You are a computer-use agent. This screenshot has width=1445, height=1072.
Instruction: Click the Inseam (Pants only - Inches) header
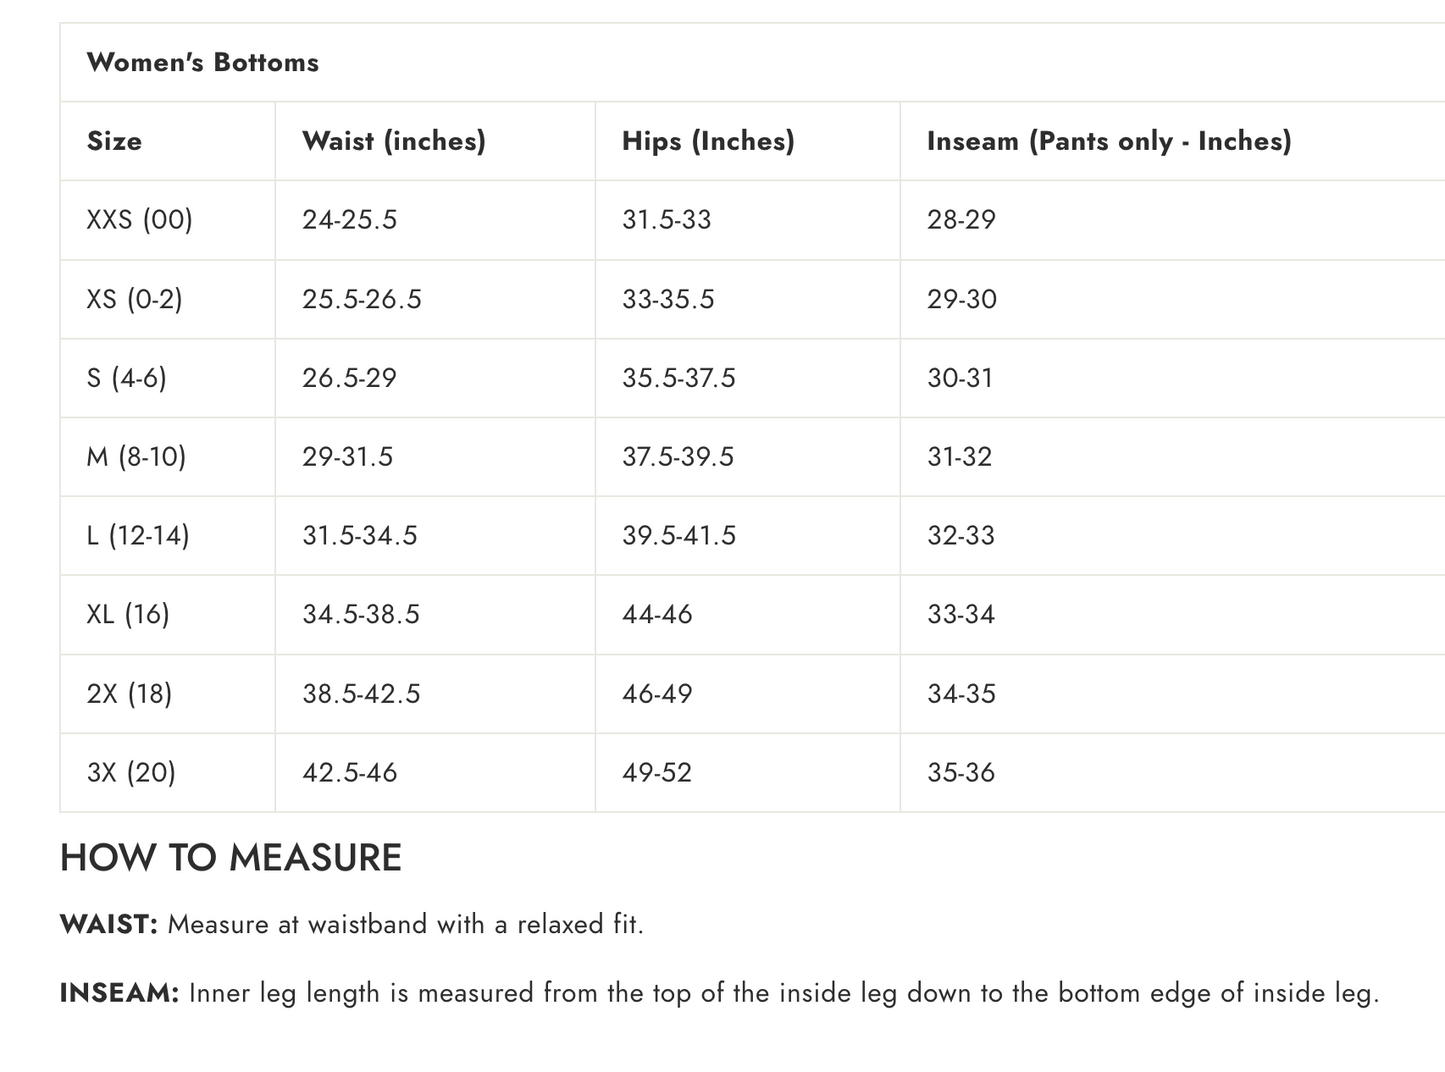tap(1109, 141)
